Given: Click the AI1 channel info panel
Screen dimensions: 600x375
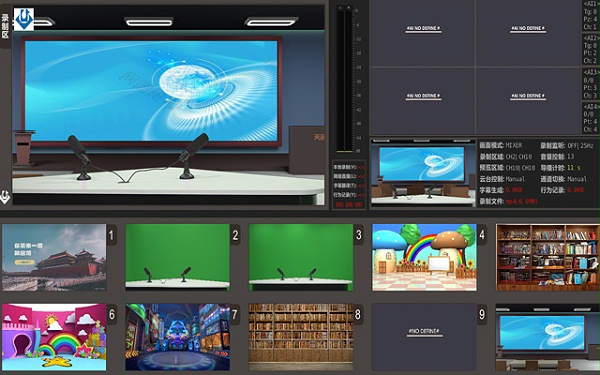Looking at the screenshot, I should (591, 16).
